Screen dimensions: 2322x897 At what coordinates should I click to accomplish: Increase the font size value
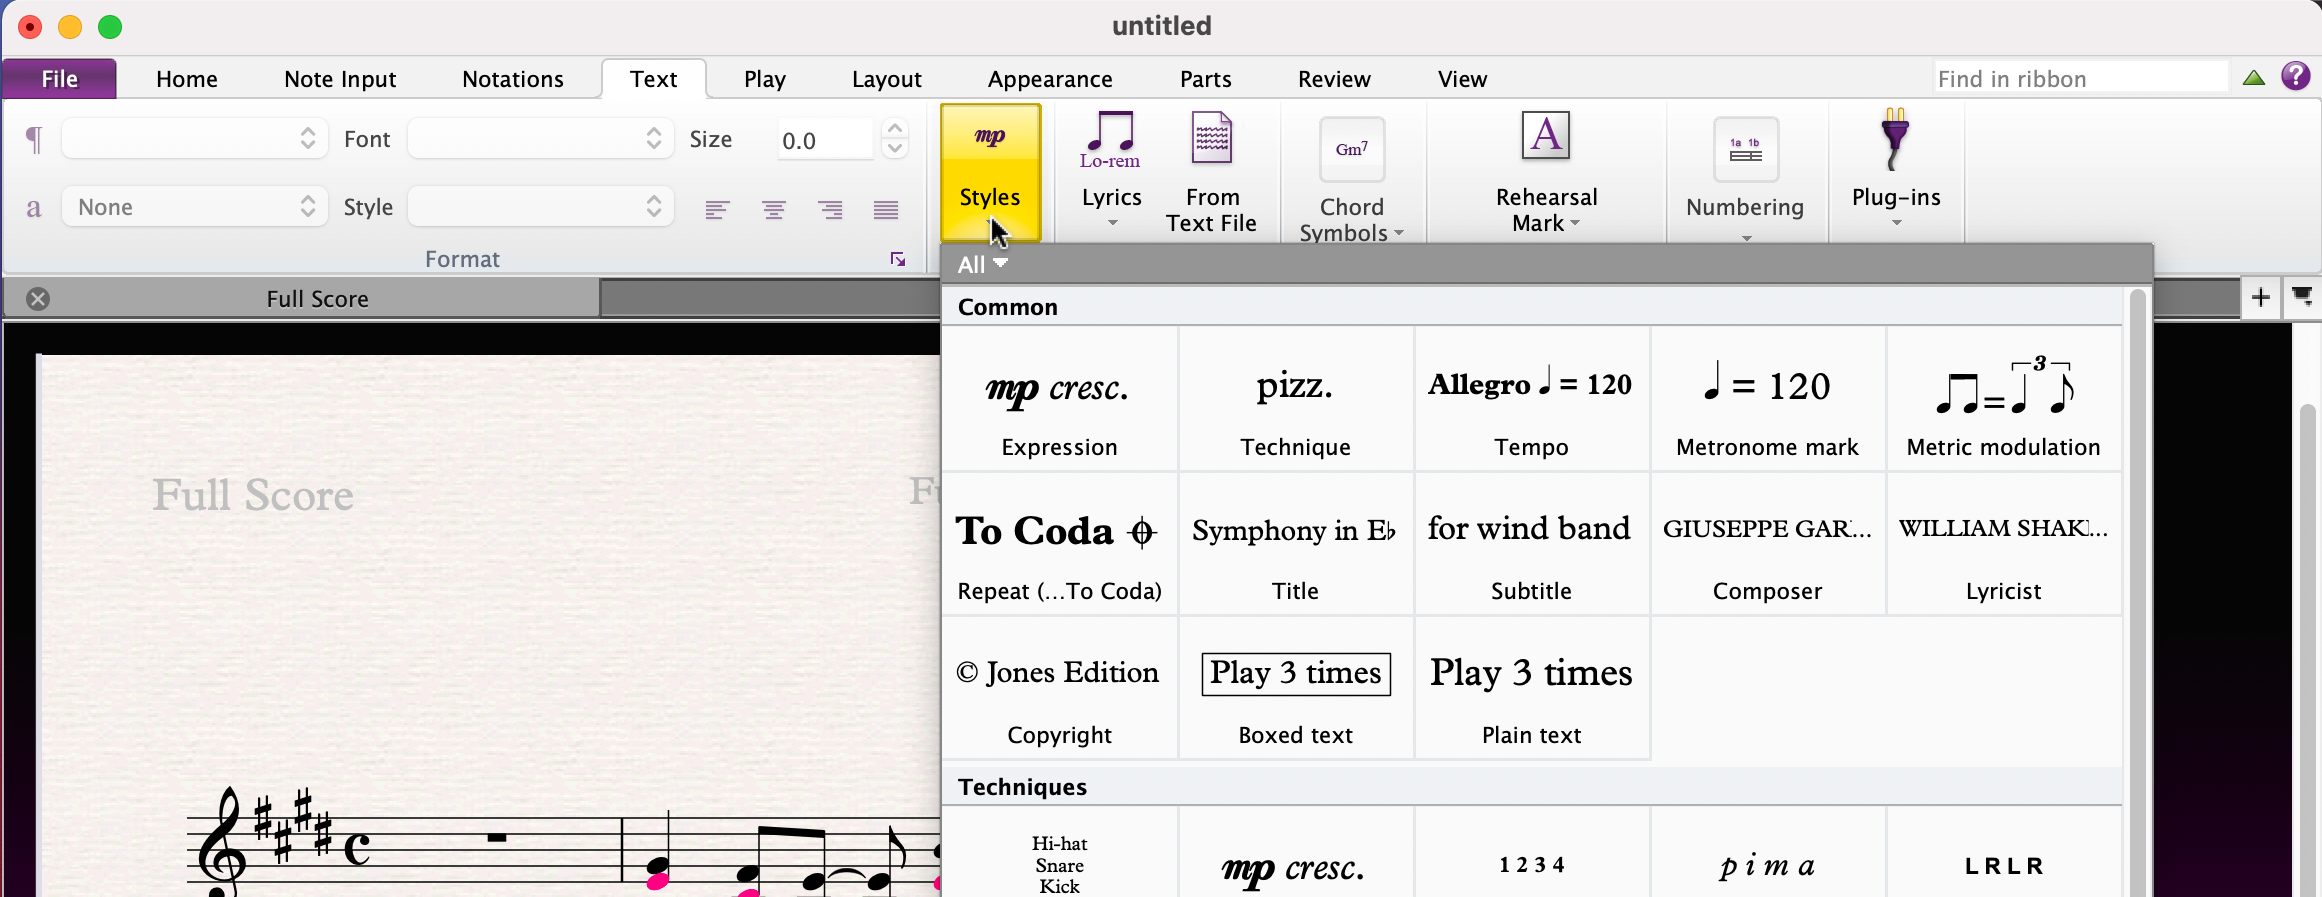point(895,129)
